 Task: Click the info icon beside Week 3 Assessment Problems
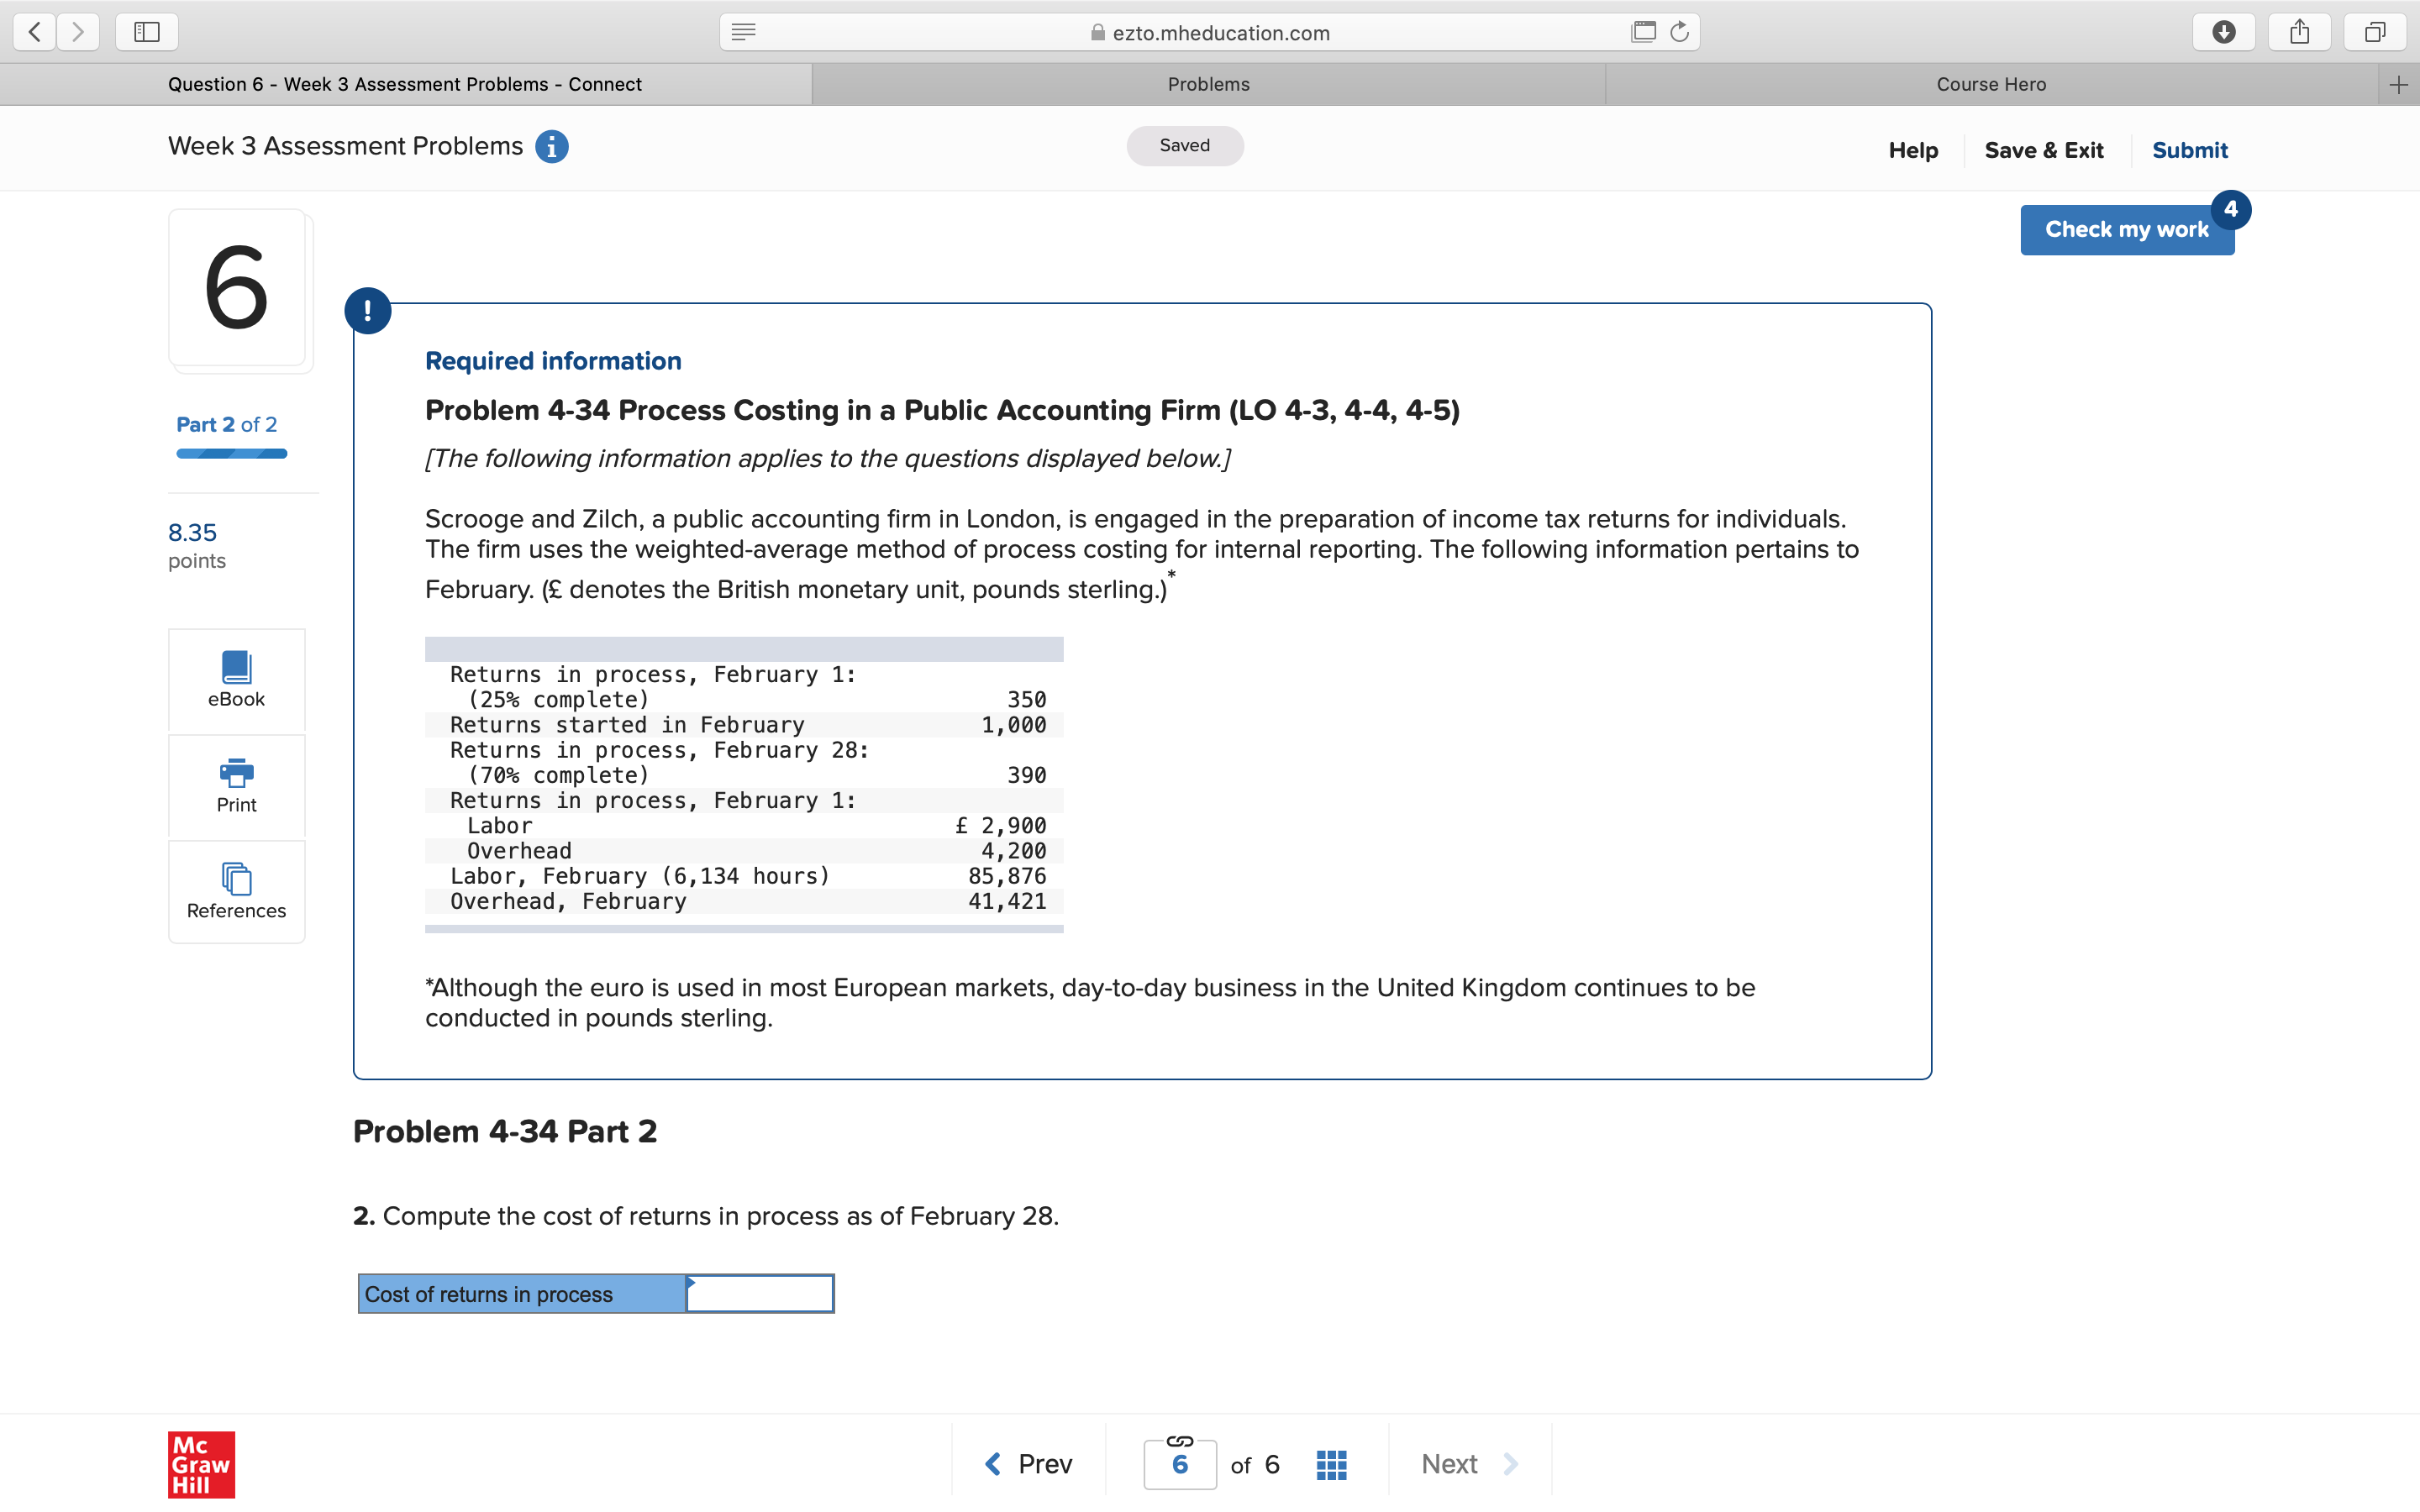pyautogui.click(x=551, y=146)
